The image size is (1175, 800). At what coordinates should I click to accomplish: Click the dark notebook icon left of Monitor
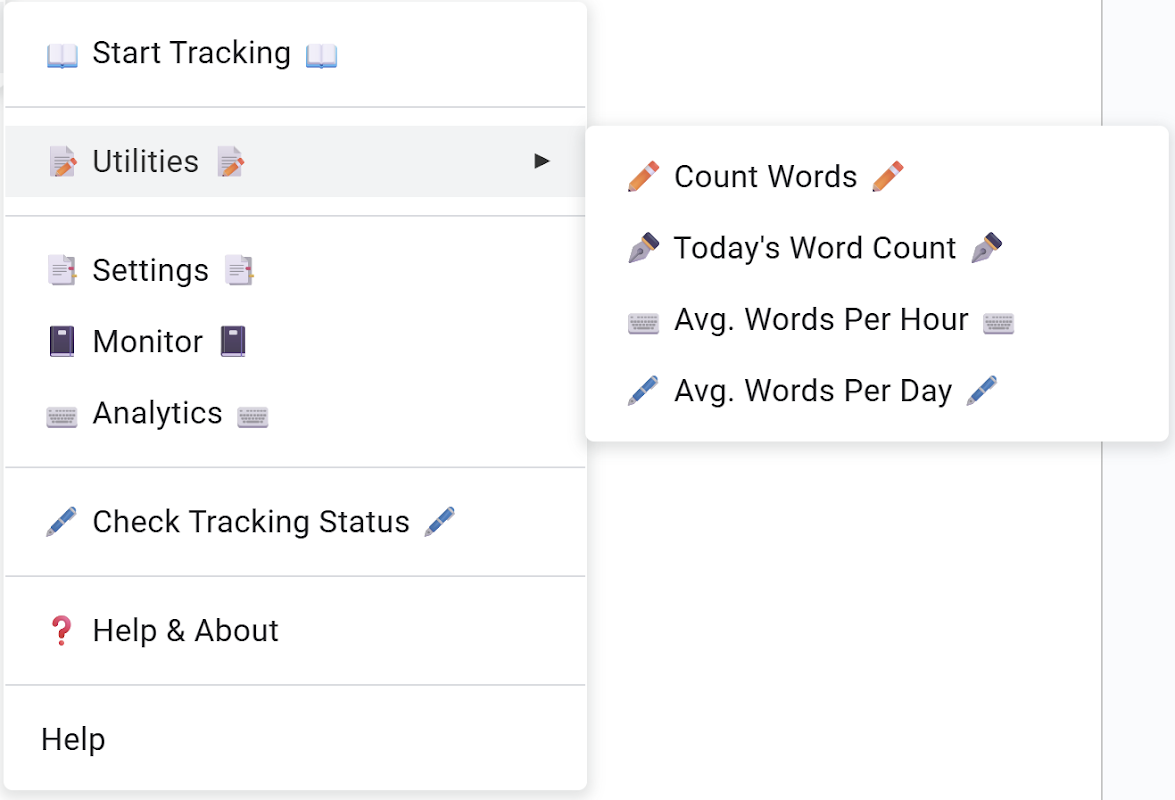point(62,342)
